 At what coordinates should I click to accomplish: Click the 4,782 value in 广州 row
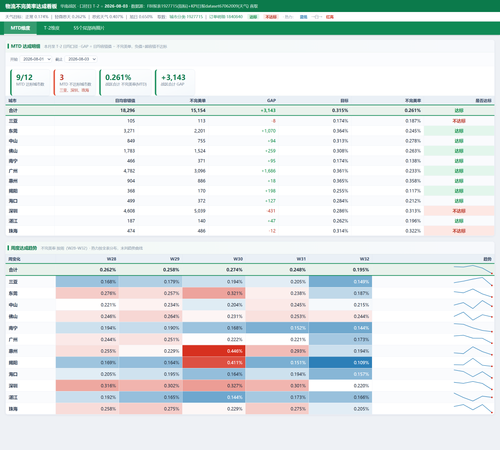coord(129,171)
